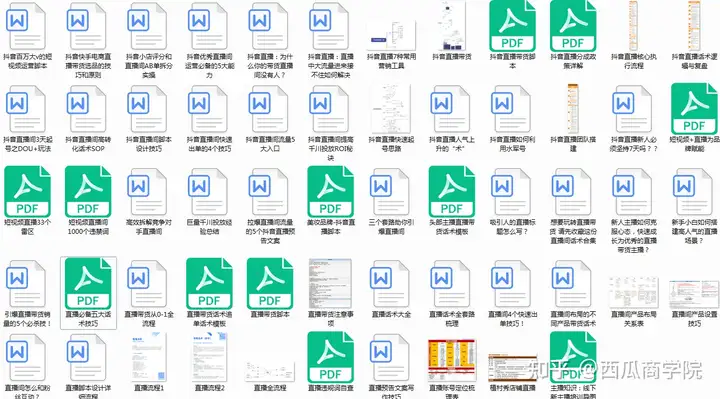Open the 头部主播直播带货话术模板 PDF file

point(451,191)
